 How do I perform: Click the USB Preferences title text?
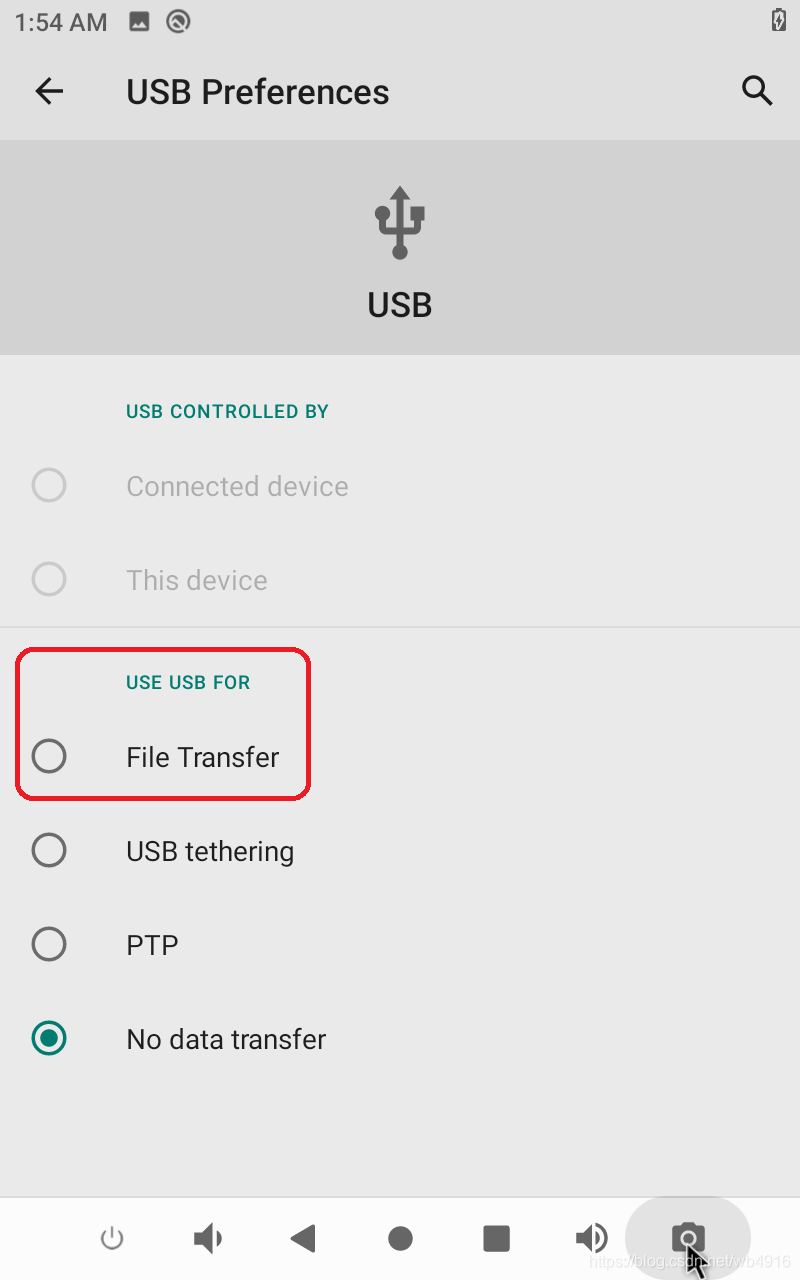pyautogui.click(x=258, y=92)
